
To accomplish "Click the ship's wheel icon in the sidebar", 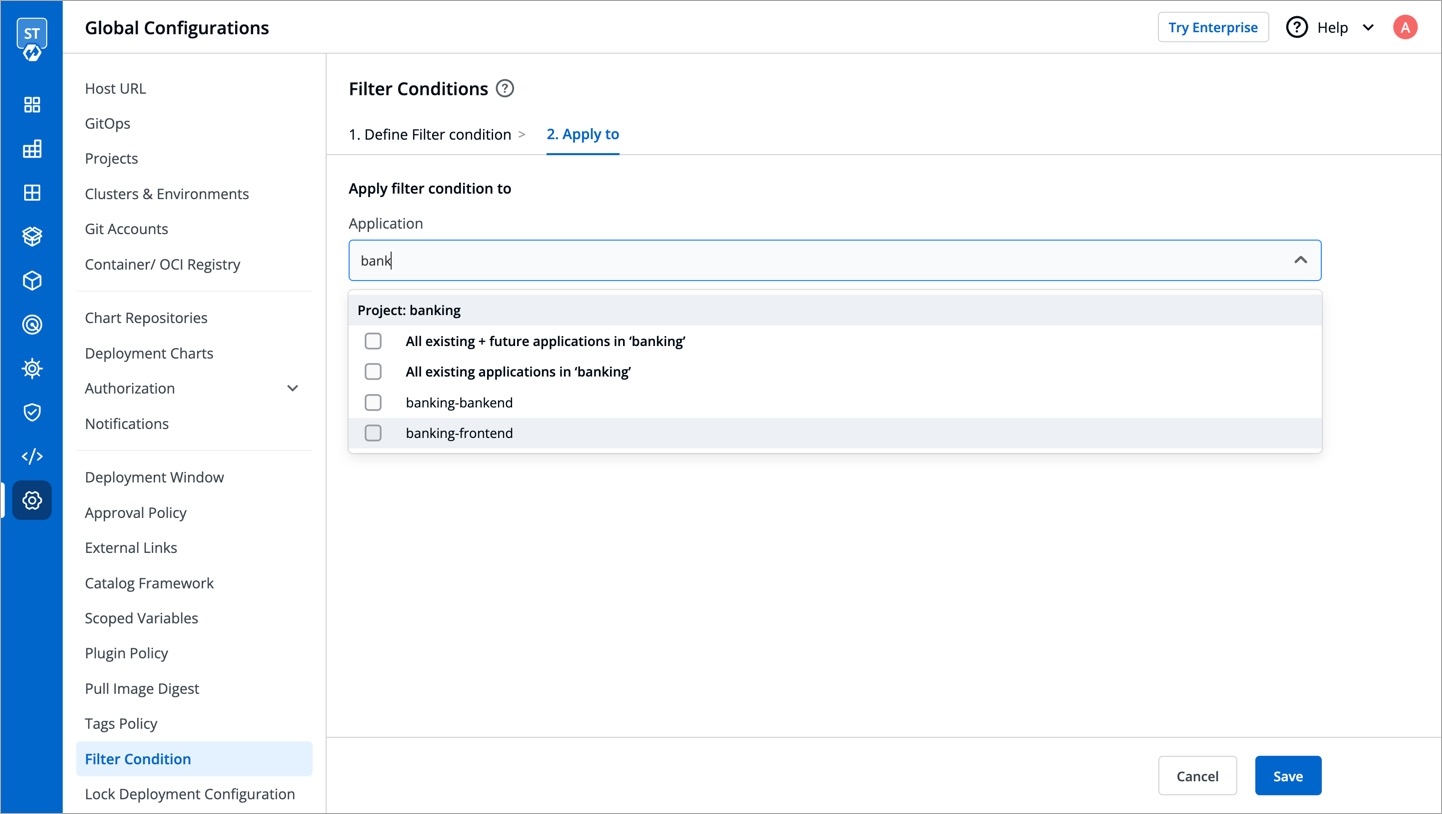I will coord(32,369).
